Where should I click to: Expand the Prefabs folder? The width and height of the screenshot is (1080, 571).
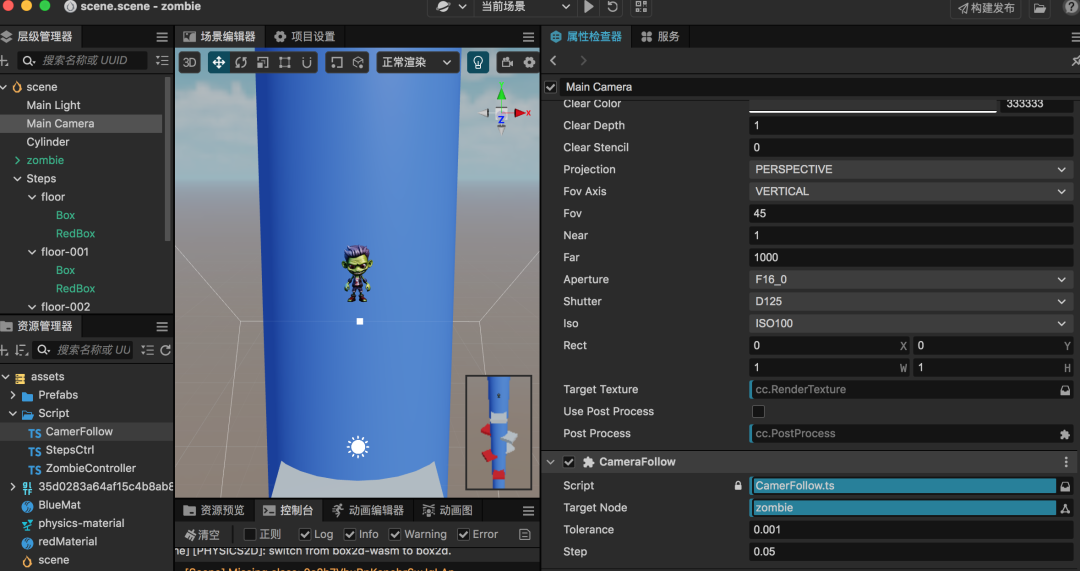[x=13, y=395]
